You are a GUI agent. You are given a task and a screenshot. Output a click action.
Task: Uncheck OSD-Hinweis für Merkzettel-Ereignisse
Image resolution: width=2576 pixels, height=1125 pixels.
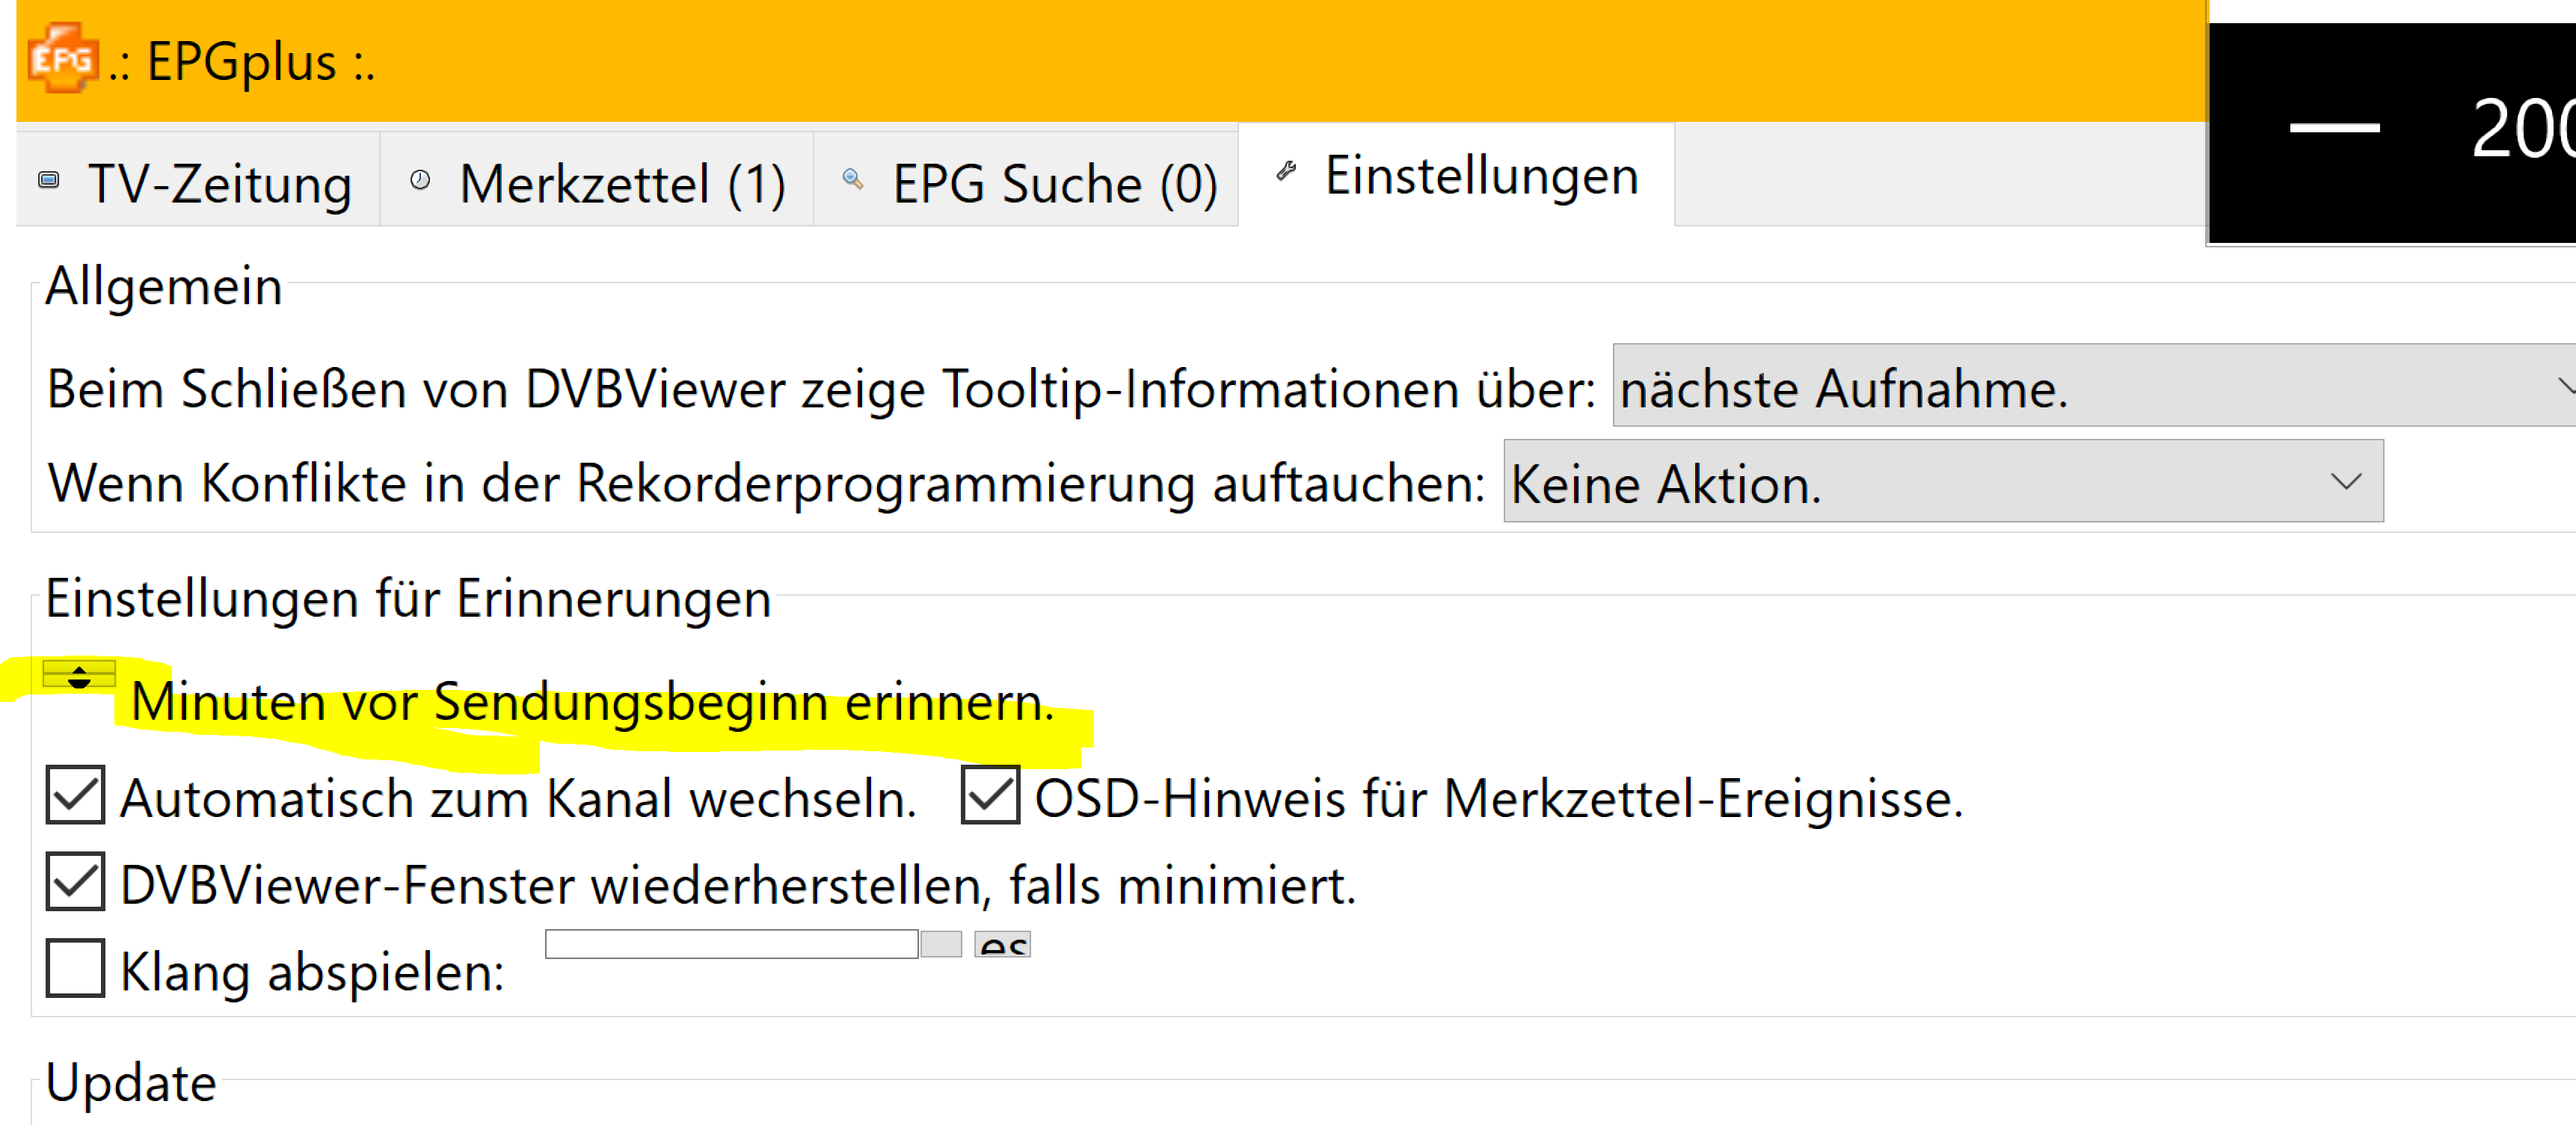[x=990, y=796]
